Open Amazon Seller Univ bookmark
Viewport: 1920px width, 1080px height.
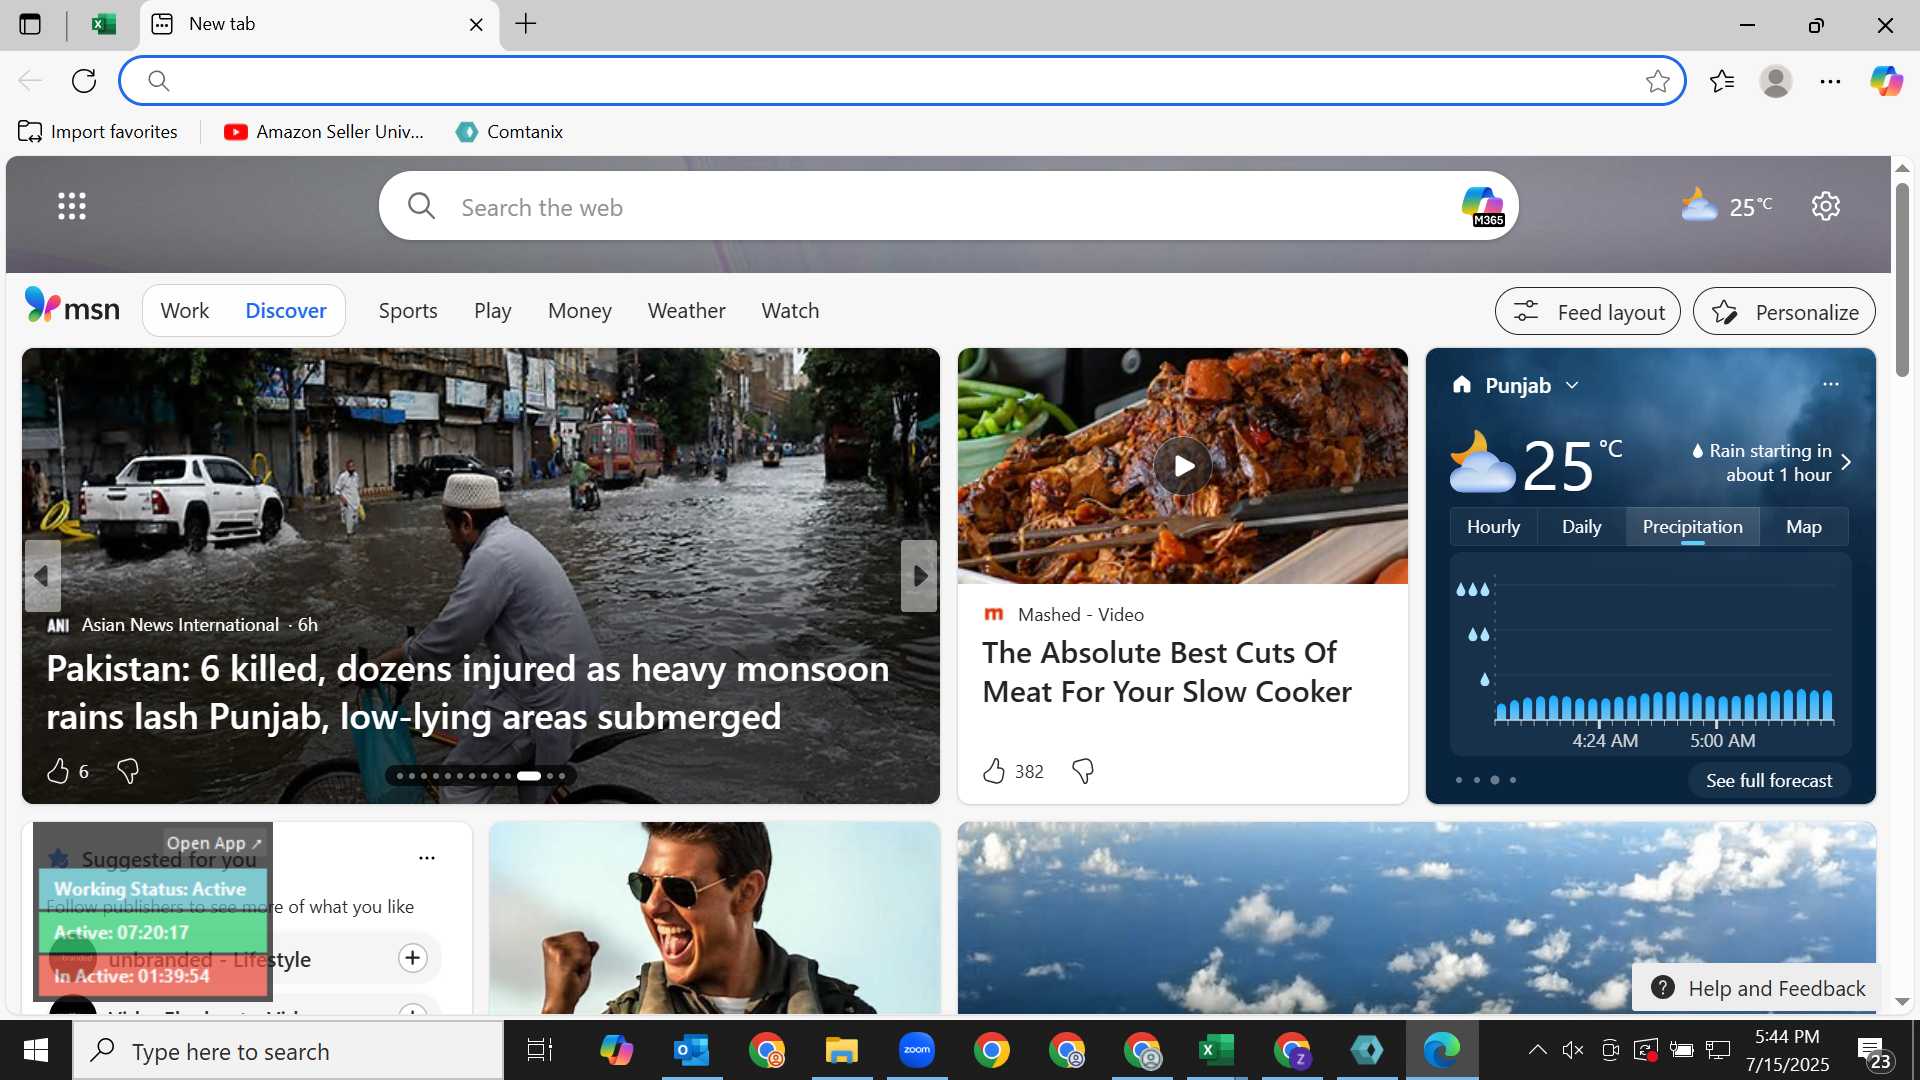pyautogui.click(x=324, y=132)
